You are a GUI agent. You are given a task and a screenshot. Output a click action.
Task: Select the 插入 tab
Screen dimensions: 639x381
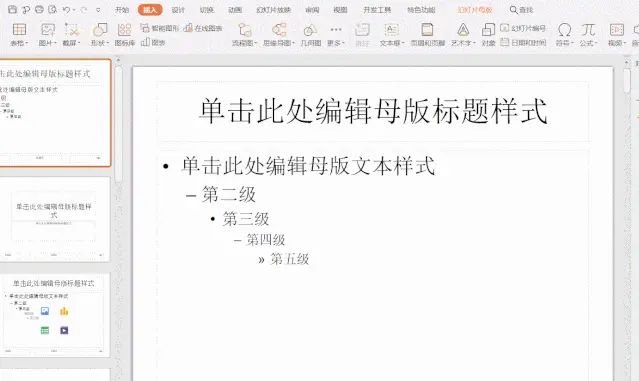(150, 10)
